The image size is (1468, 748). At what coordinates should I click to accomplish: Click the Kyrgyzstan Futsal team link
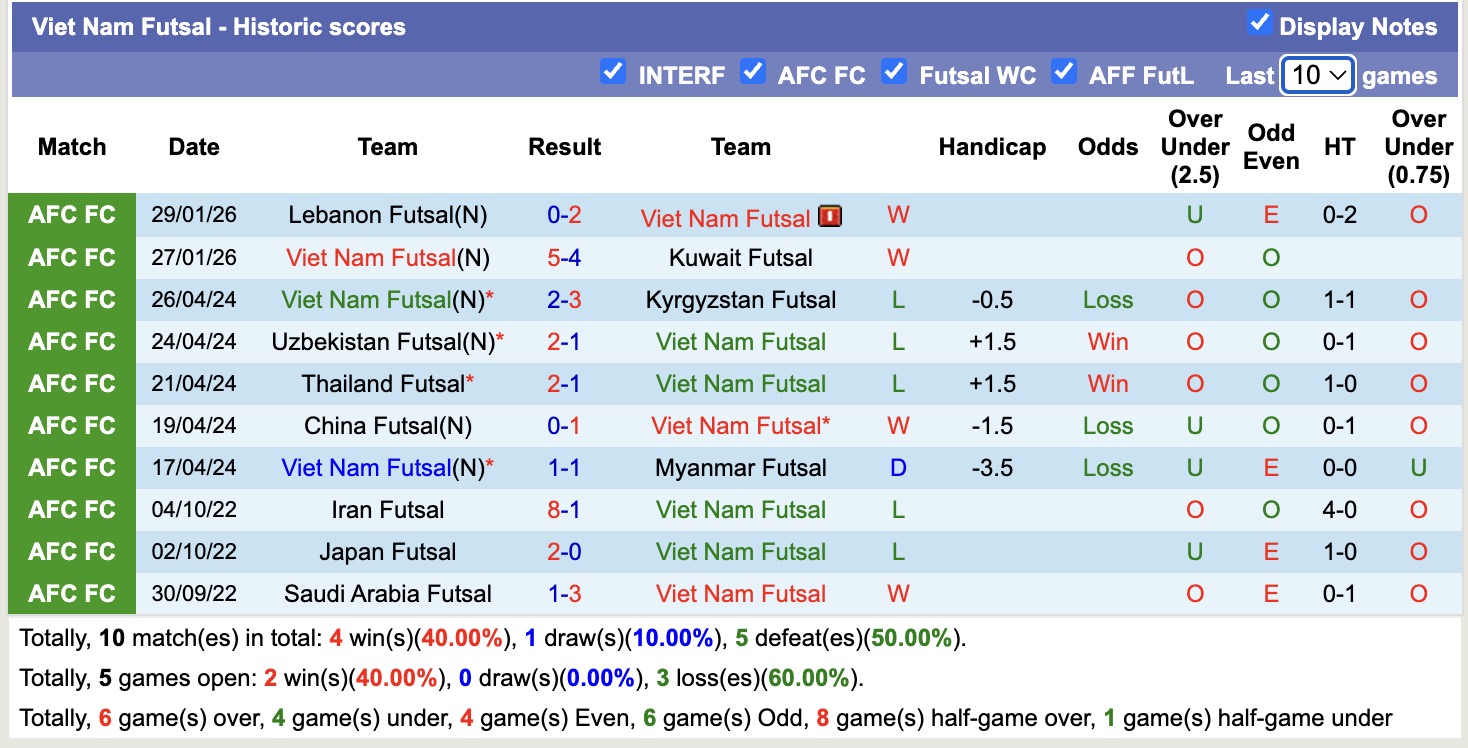coord(741,299)
